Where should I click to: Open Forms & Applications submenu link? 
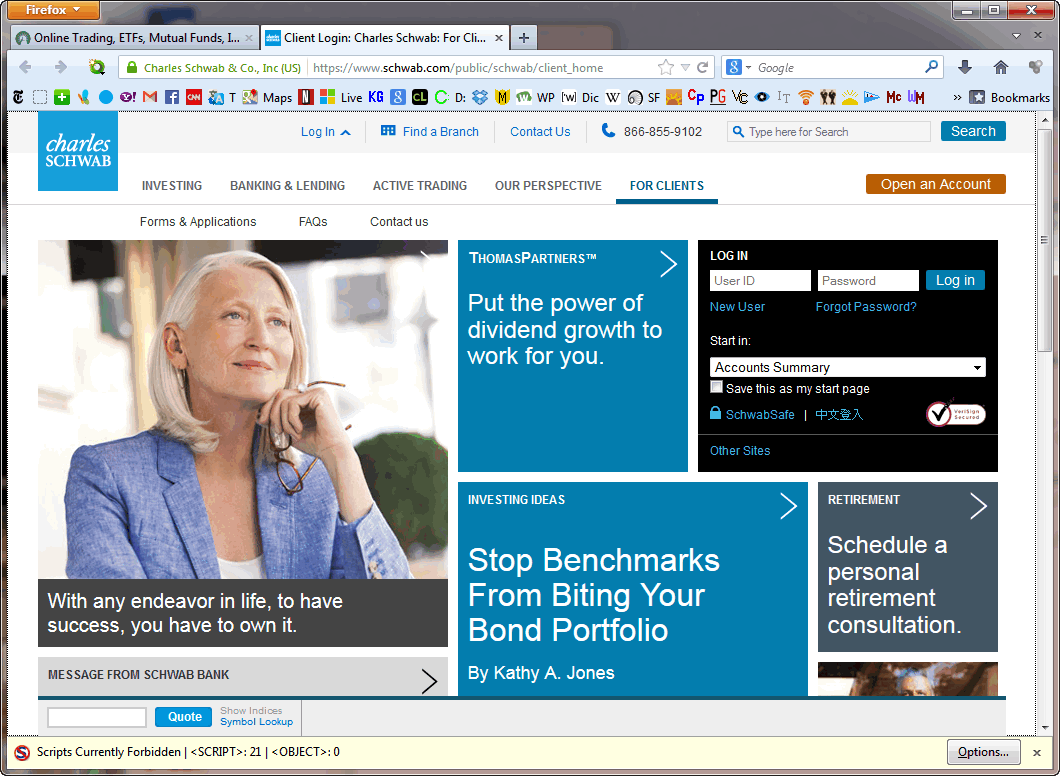tap(198, 222)
